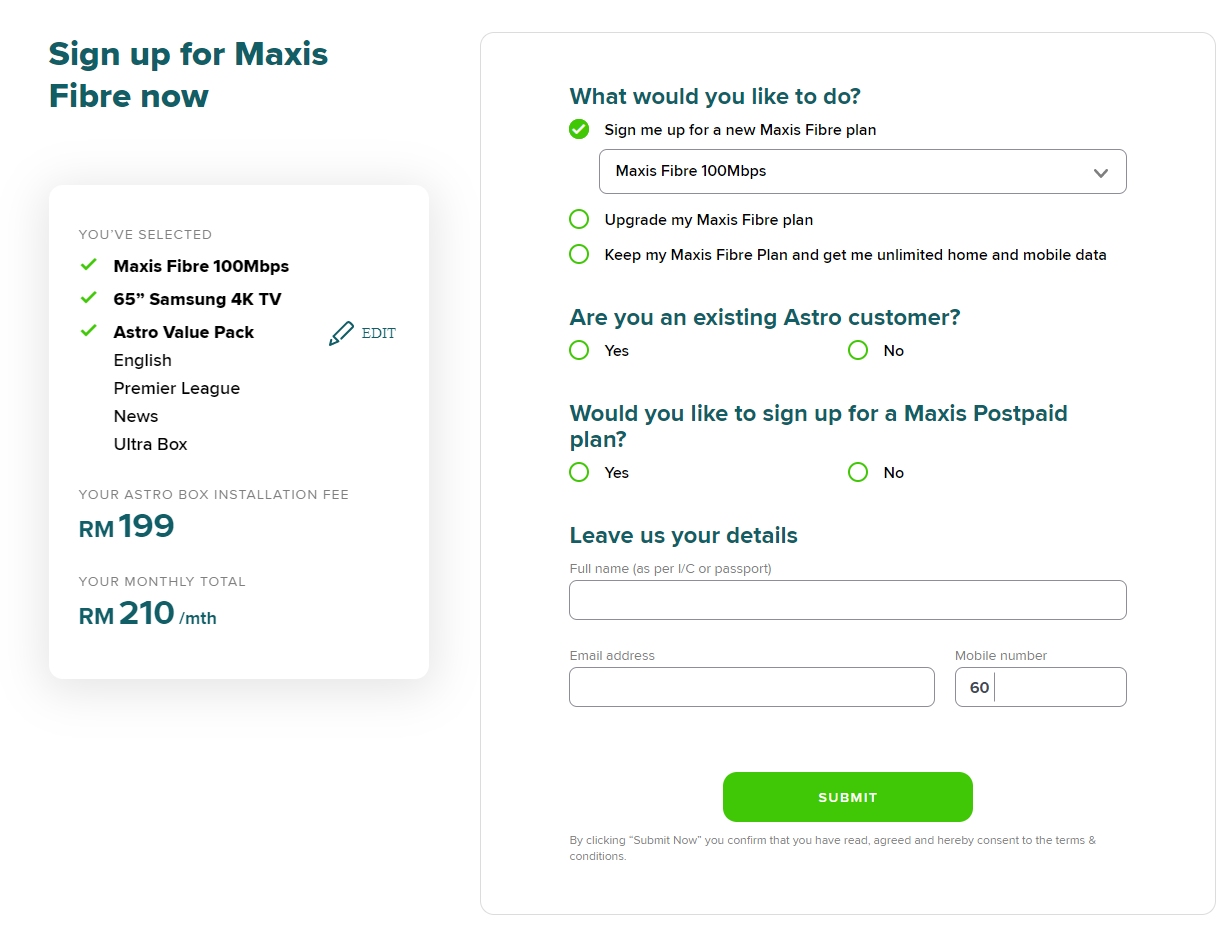Click green checkmark beside Maxis Fibre 100Mbps
The image size is (1232, 925).
[x=89, y=265]
